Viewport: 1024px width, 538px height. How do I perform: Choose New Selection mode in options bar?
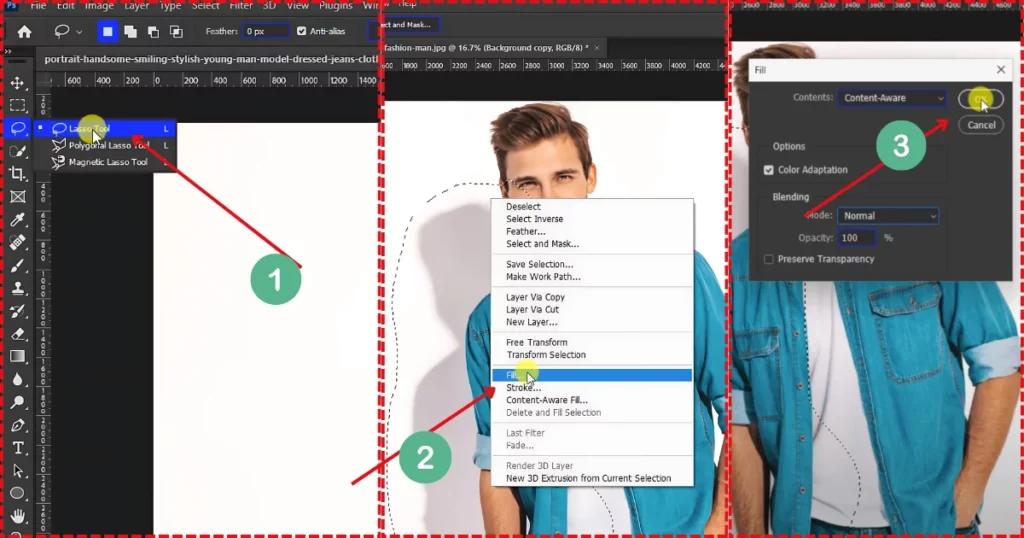(x=107, y=31)
